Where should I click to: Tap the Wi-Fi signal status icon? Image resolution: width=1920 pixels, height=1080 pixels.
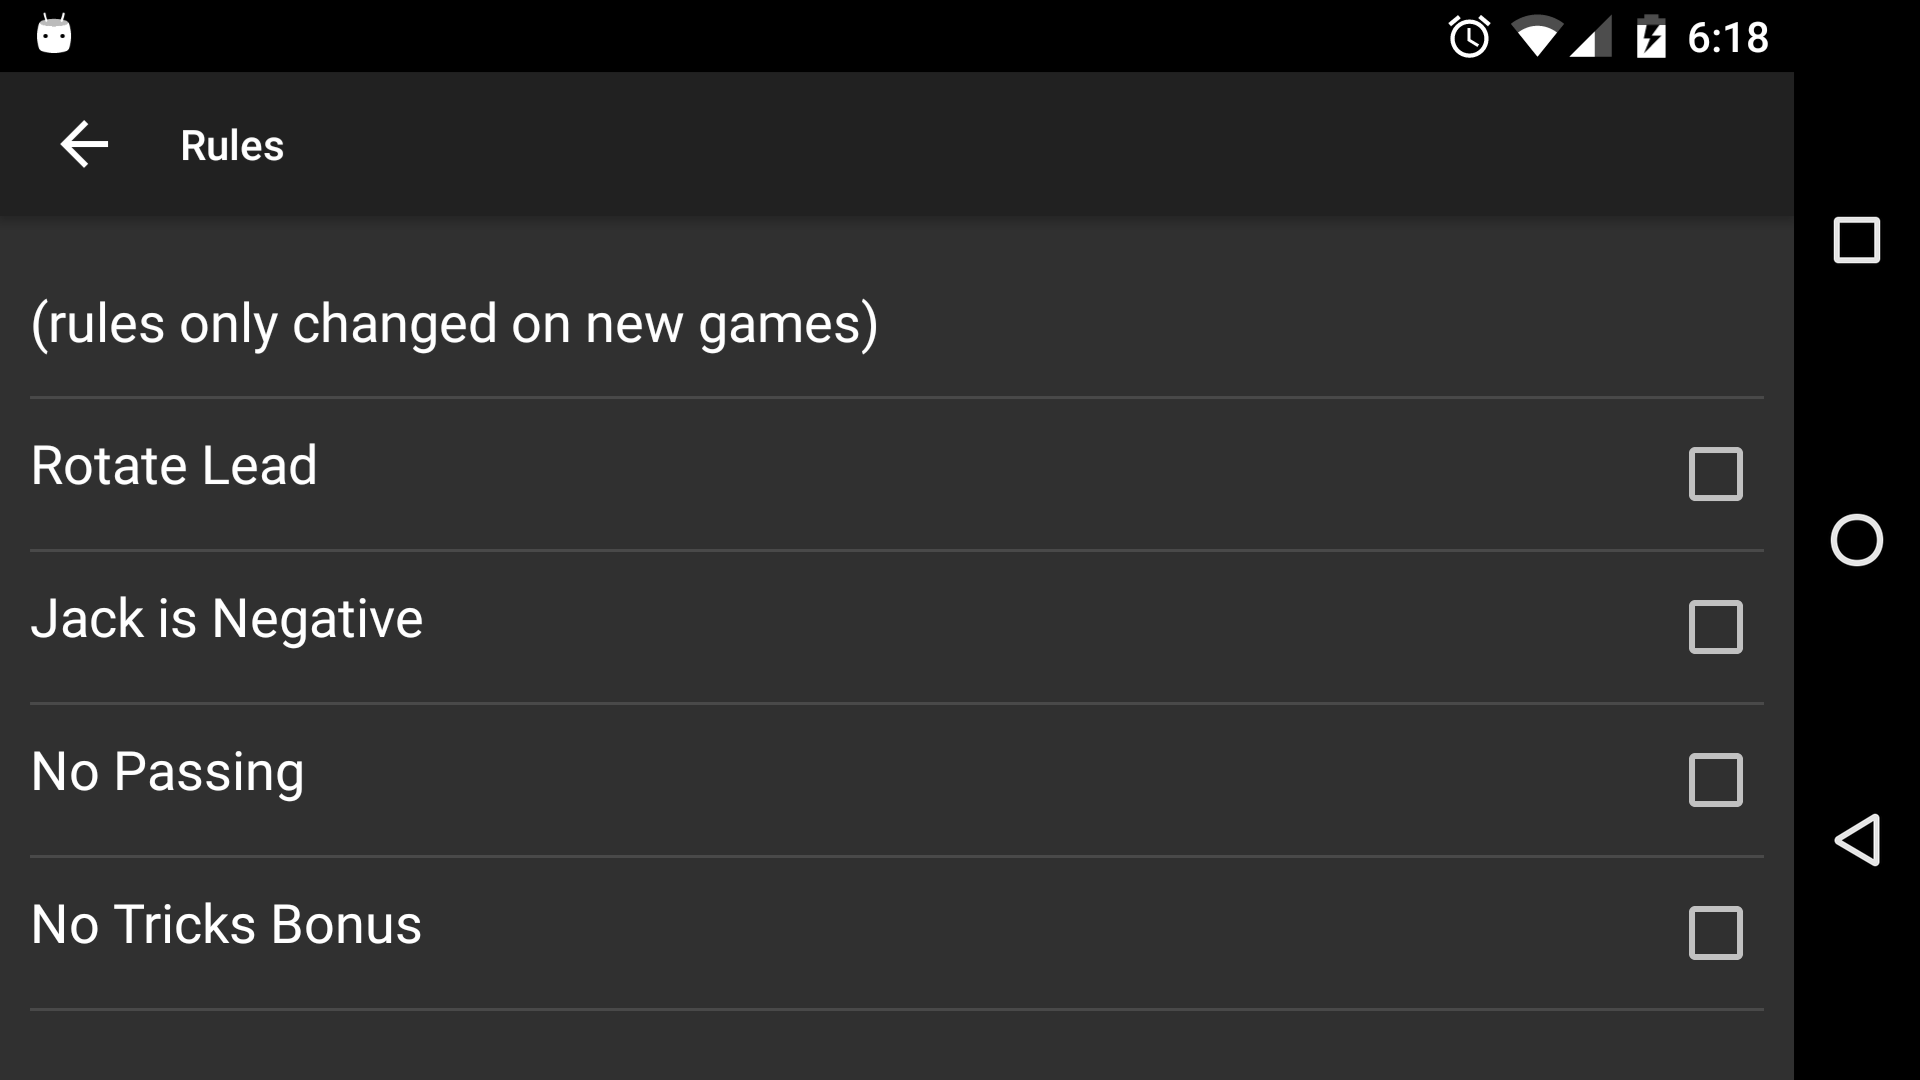click(1536, 37)
